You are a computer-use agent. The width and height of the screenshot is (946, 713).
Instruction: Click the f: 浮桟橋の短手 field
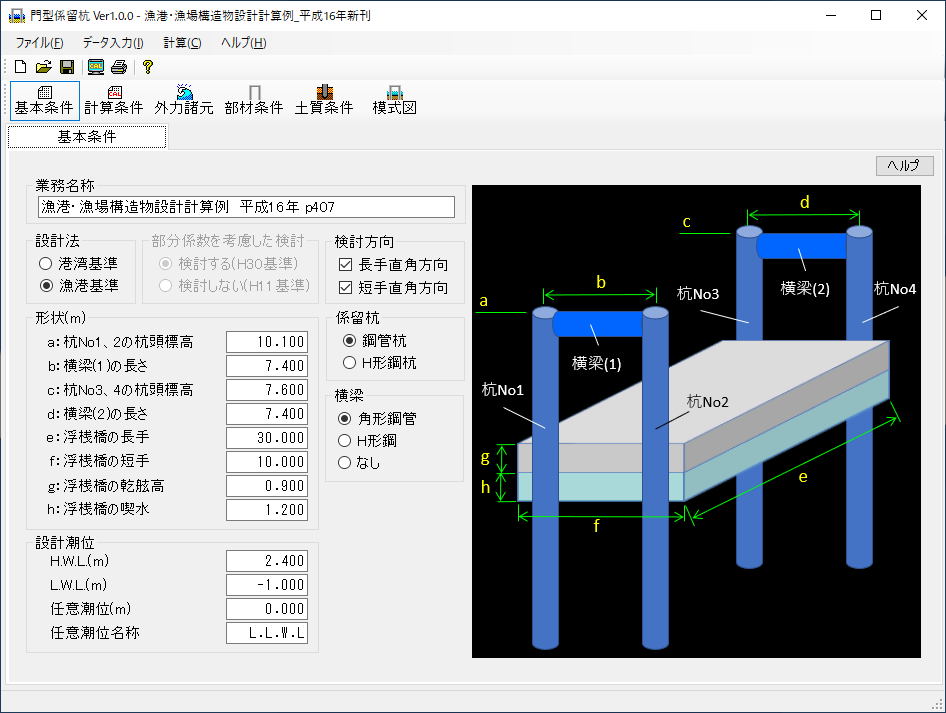pos(267,462)
